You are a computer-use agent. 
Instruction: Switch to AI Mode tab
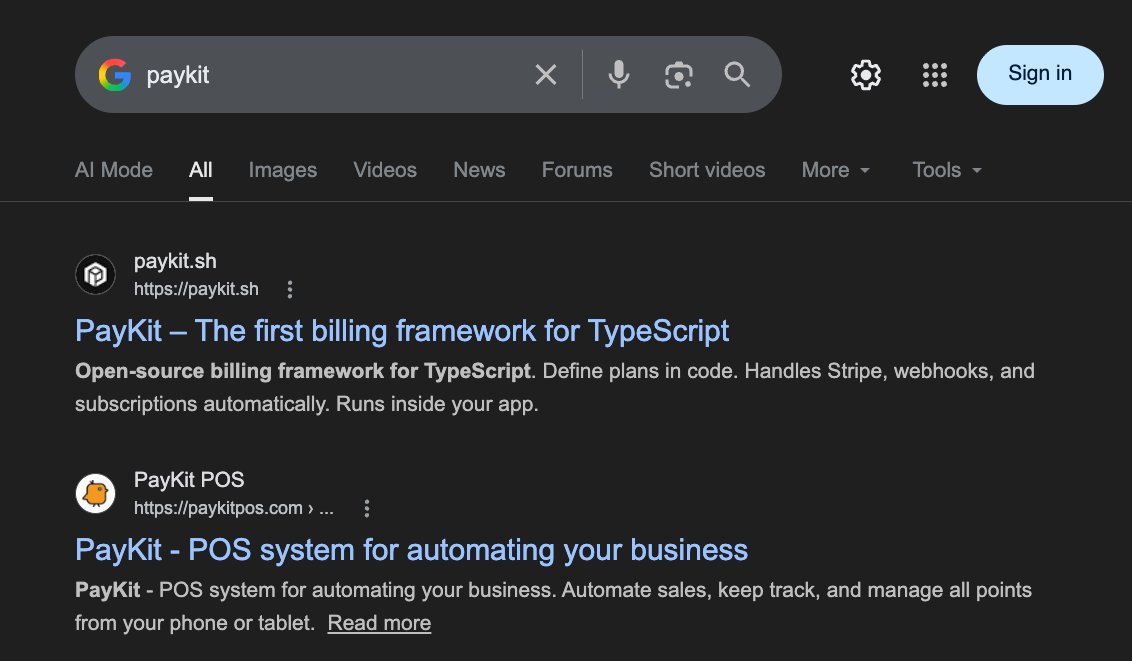[113, 170]
